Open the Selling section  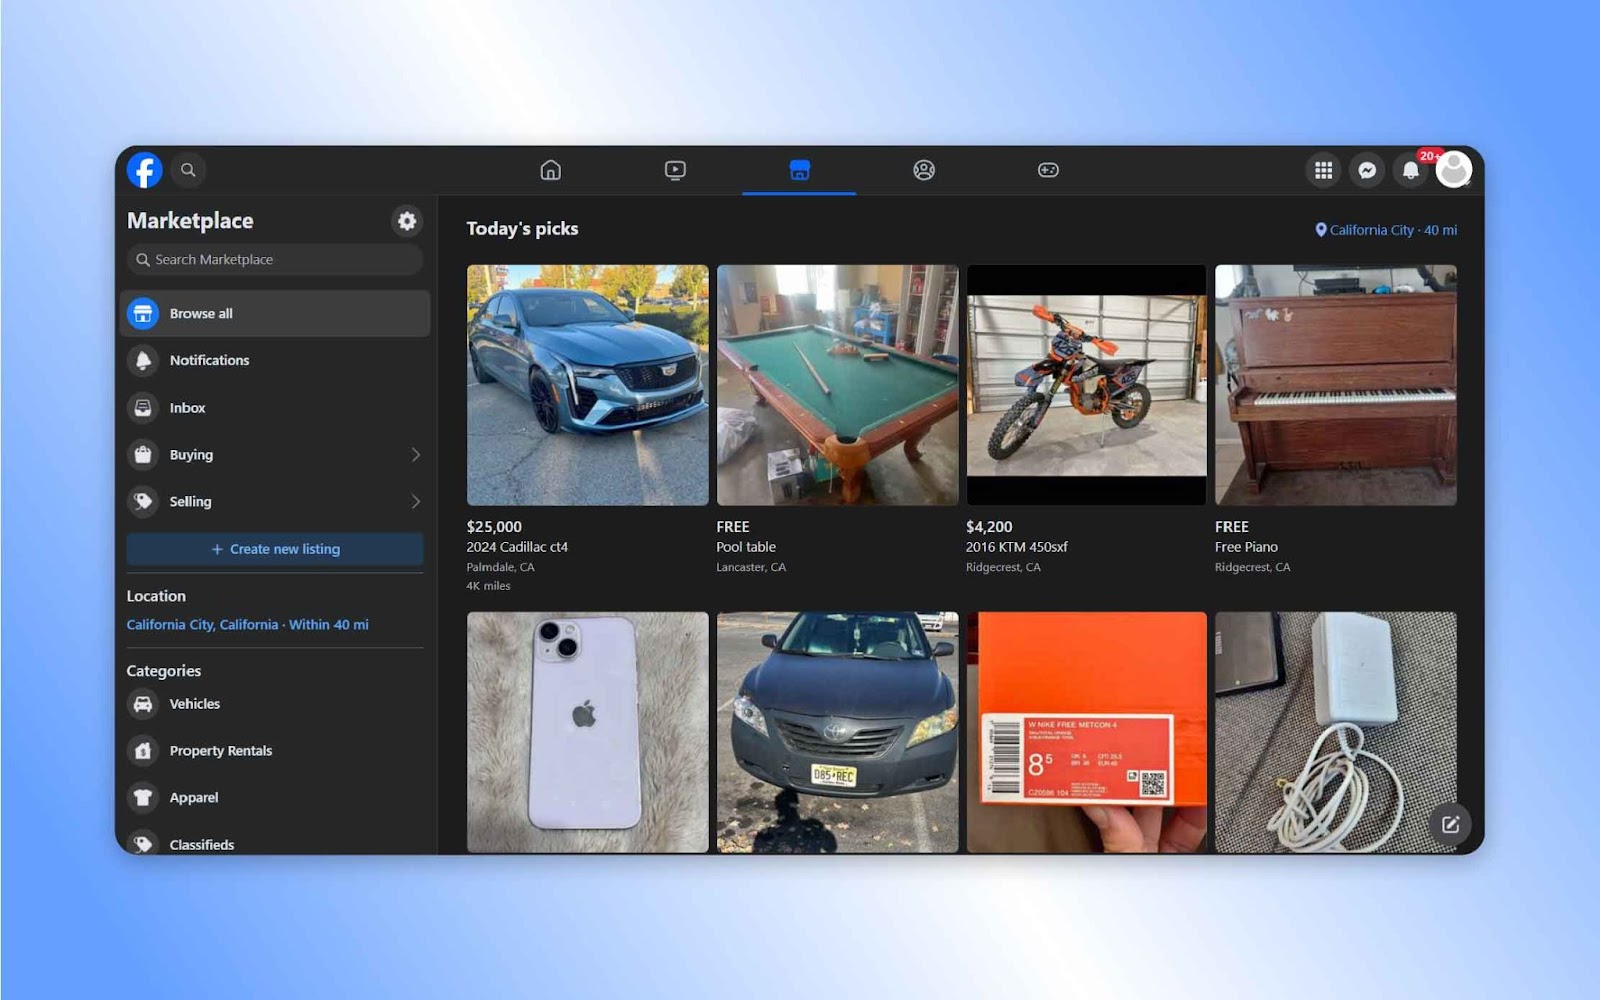click(275, 501)
